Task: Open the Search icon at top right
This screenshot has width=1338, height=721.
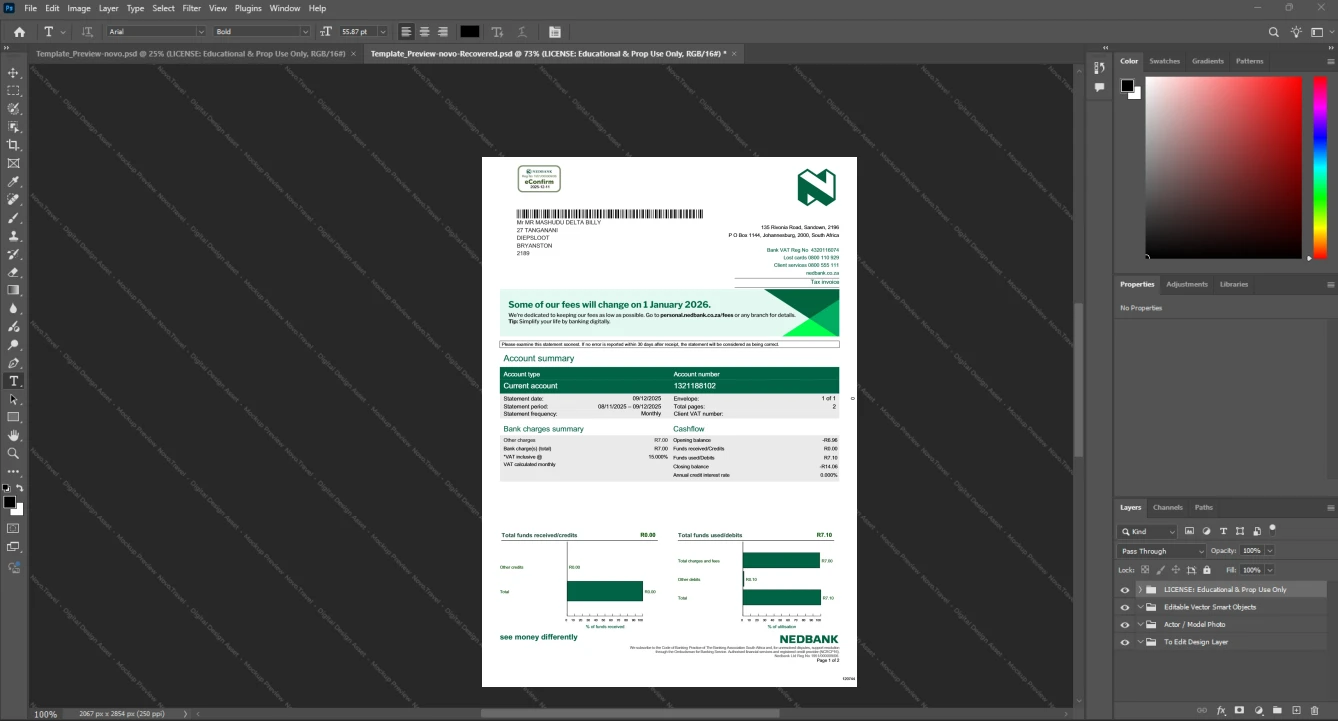Action: coord(1274,32)
